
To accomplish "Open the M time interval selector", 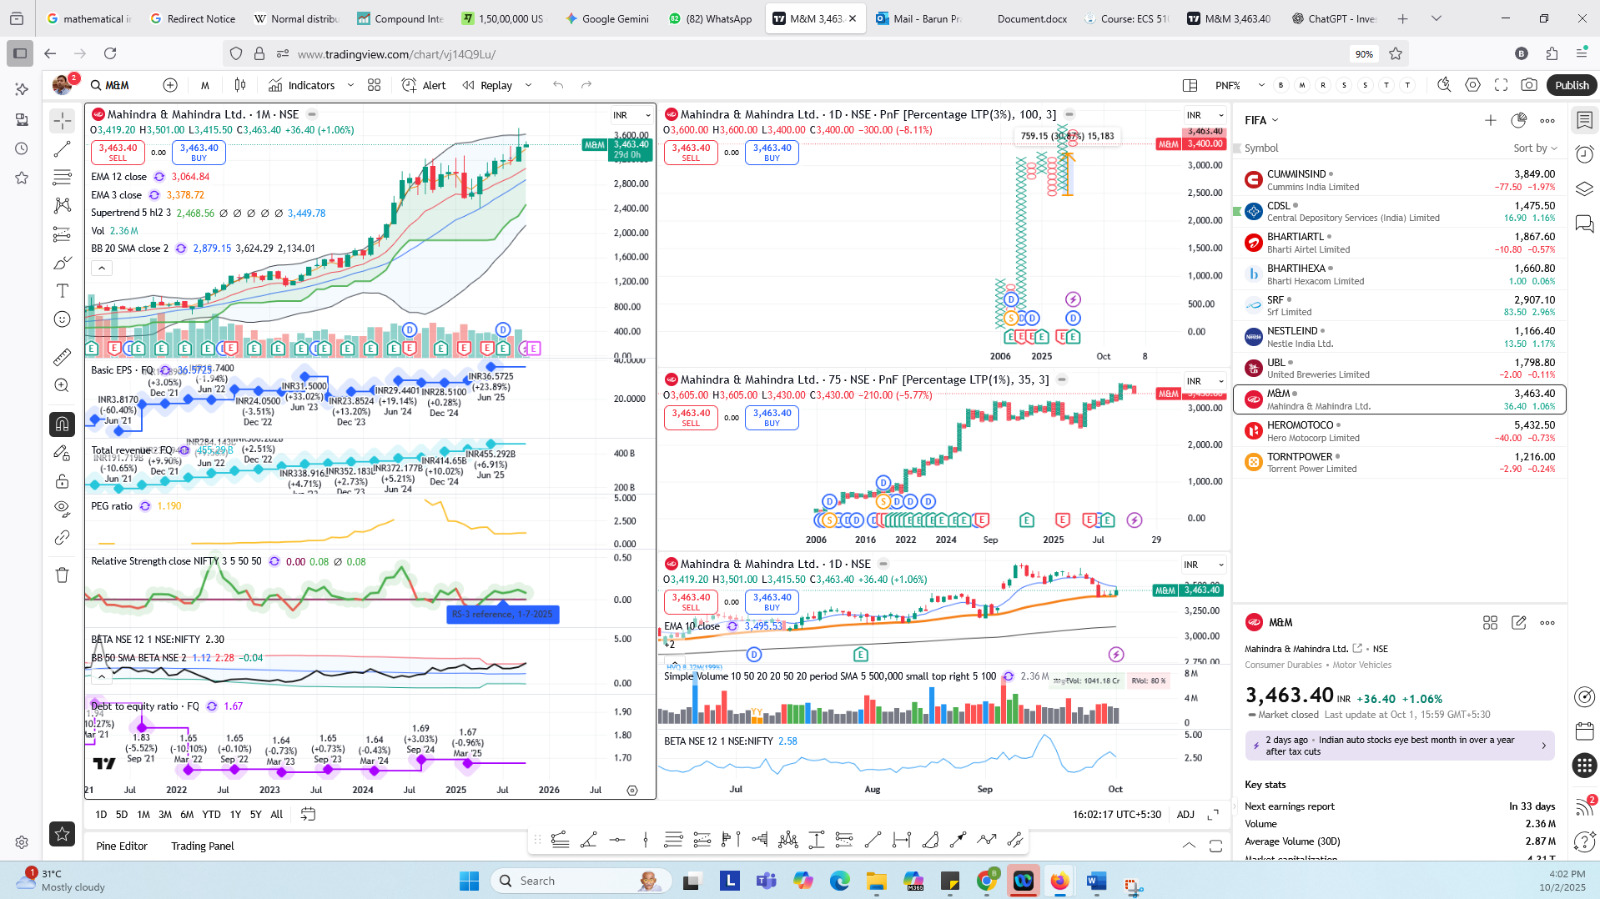I will point(205,85).
